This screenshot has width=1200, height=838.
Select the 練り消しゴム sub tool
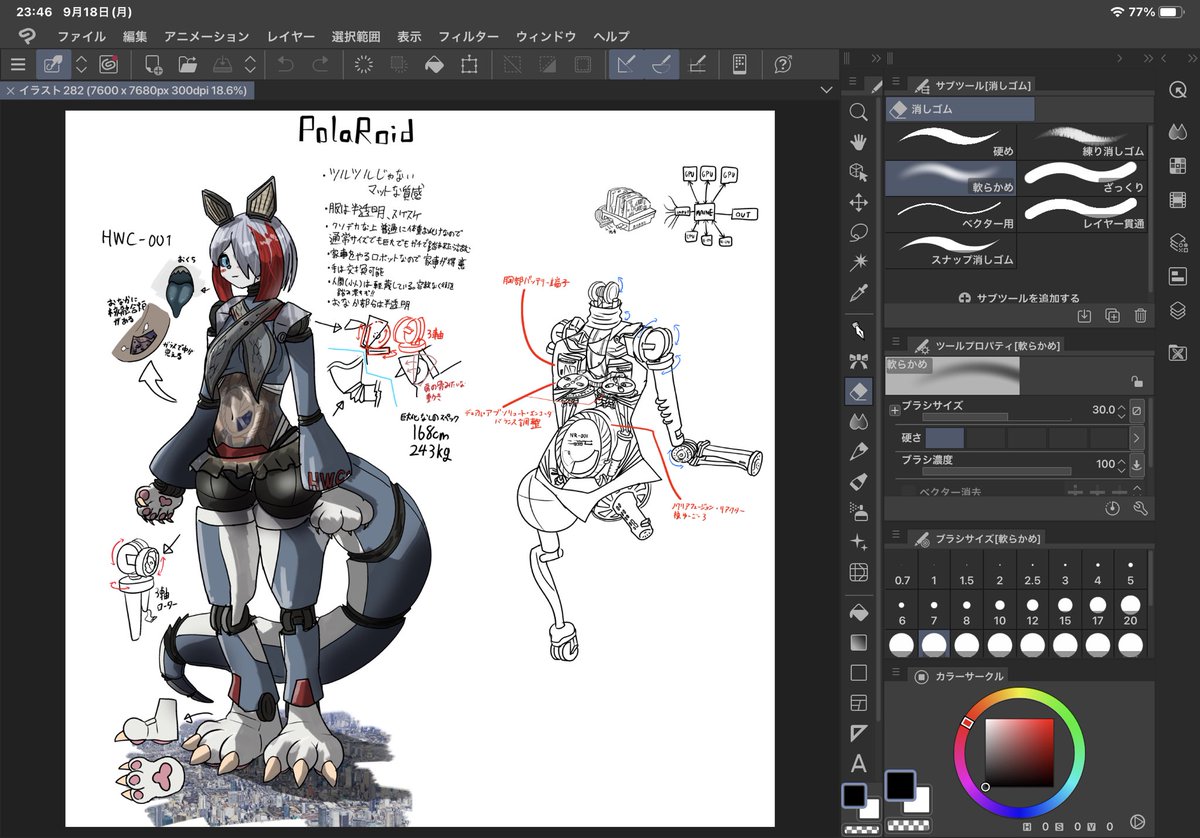tap(1083, 141)
